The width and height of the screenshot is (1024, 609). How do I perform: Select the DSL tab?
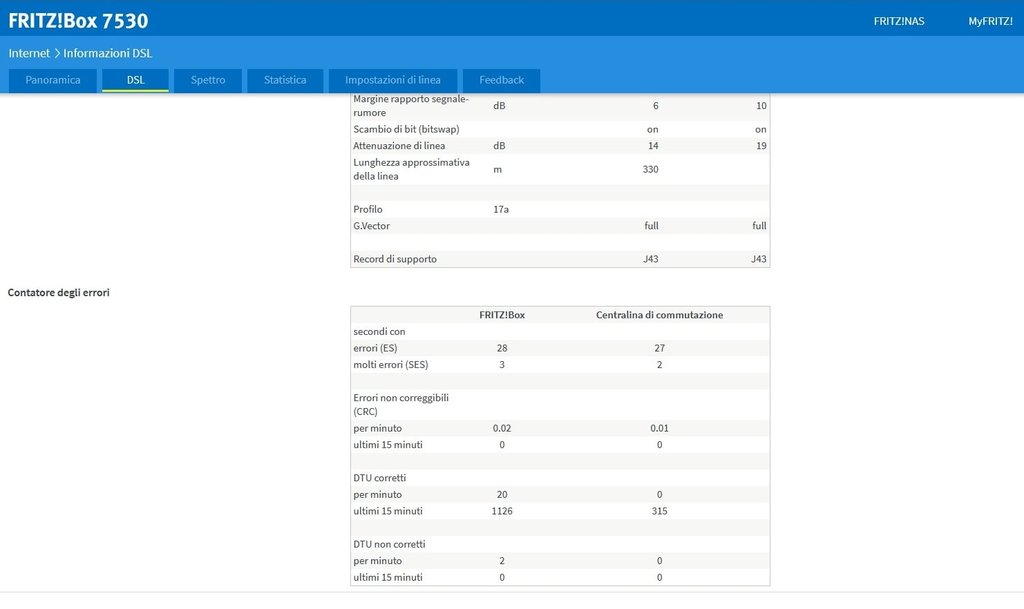[x=135, y=80]
